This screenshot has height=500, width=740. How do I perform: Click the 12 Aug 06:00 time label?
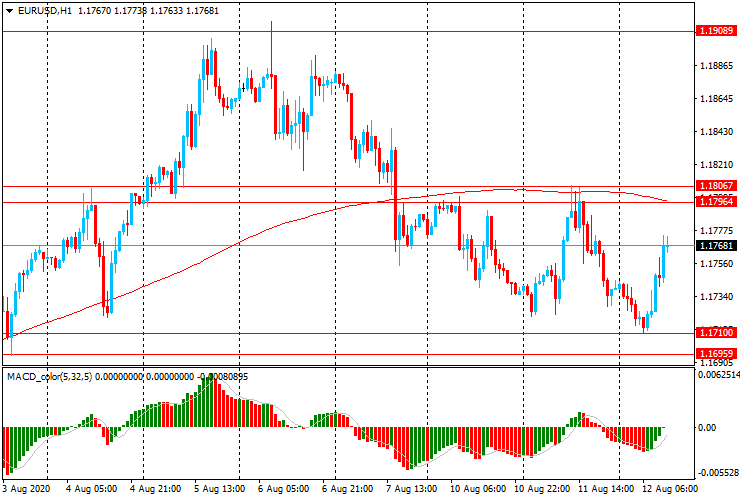(x=670, y=489)
